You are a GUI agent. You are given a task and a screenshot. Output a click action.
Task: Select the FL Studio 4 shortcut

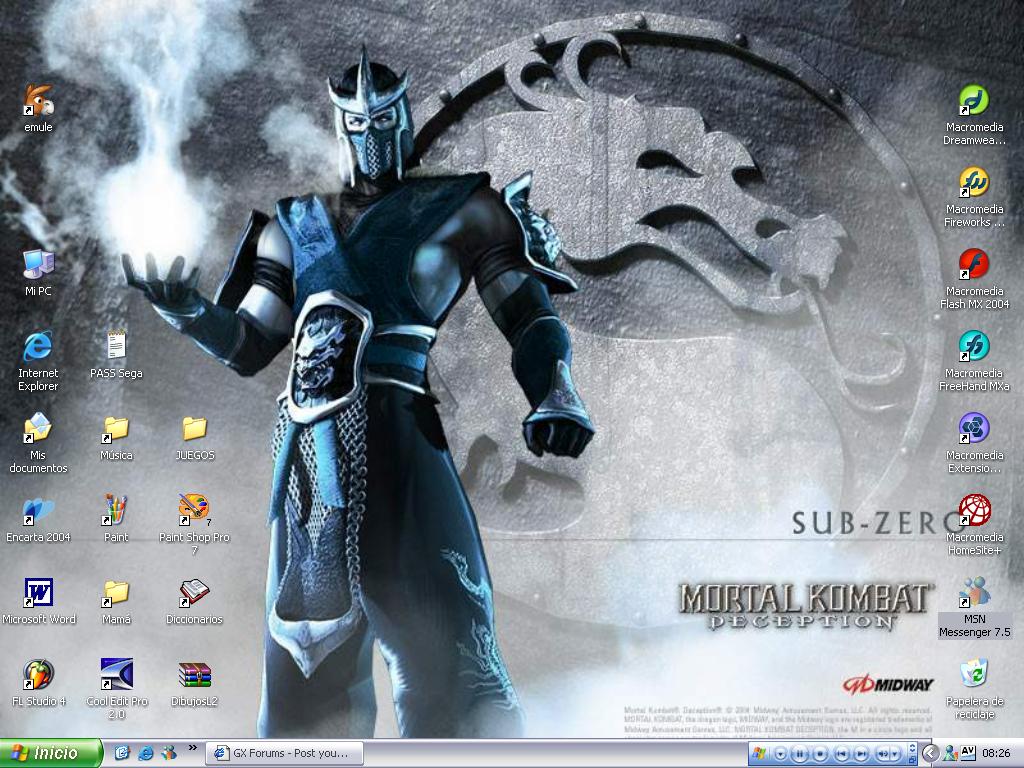pyautogui.click(x=38, y=682)
